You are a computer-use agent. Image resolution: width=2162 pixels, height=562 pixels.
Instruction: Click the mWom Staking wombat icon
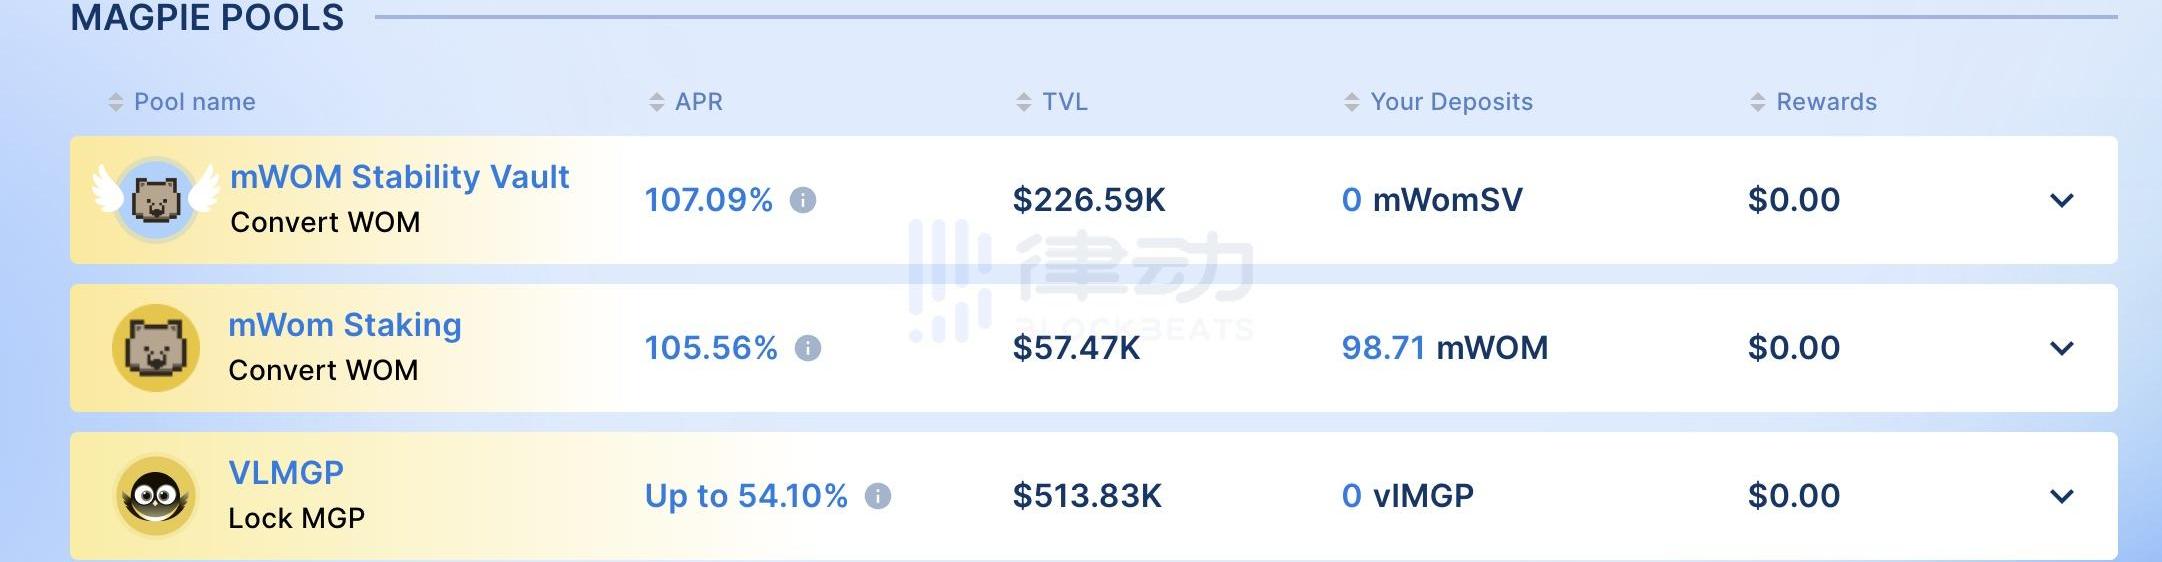tap(156, 347)
